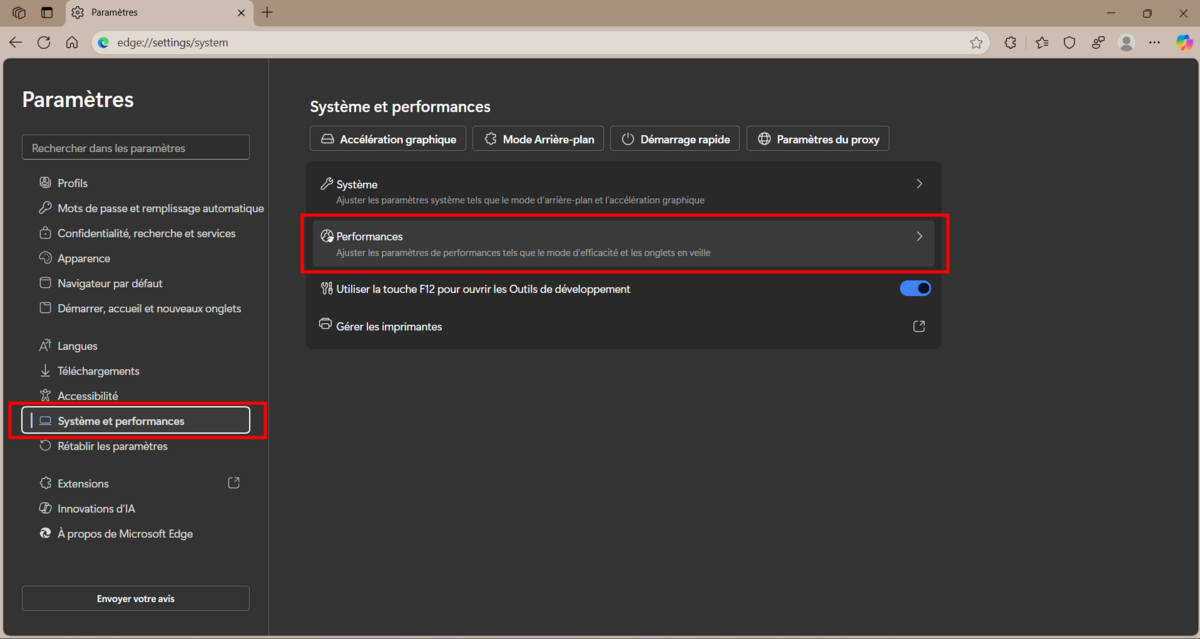Screen dimensions: 1200x639
Task: Click the Paramètres sidebar title
Action: 78,100
